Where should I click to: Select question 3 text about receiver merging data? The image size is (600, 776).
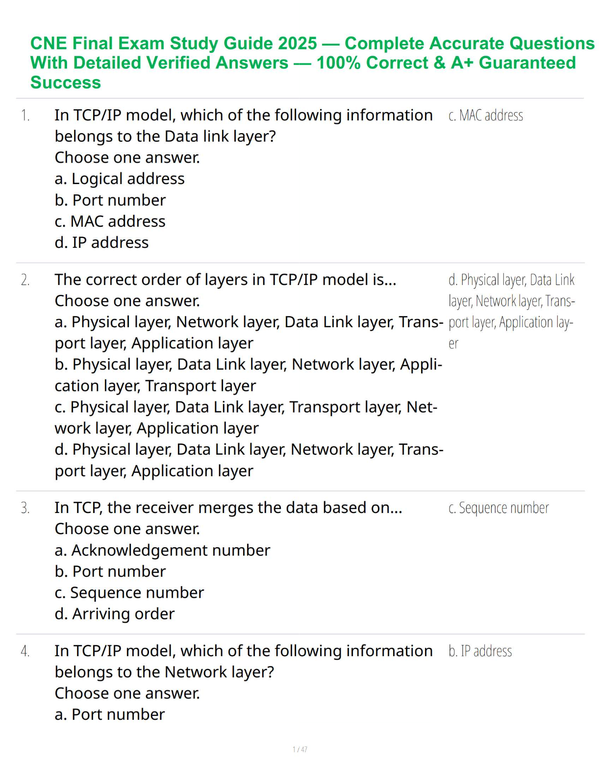point(228,508)
